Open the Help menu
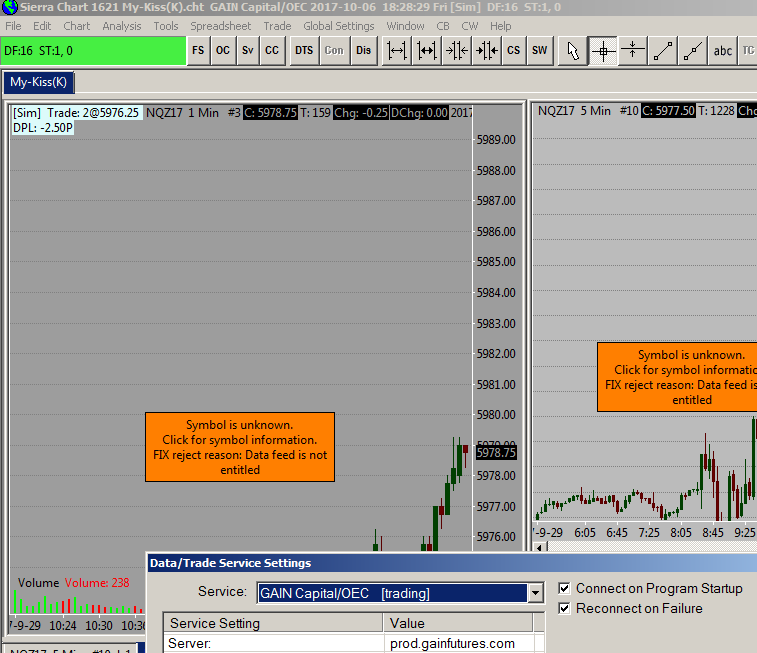 click(501, 26)
